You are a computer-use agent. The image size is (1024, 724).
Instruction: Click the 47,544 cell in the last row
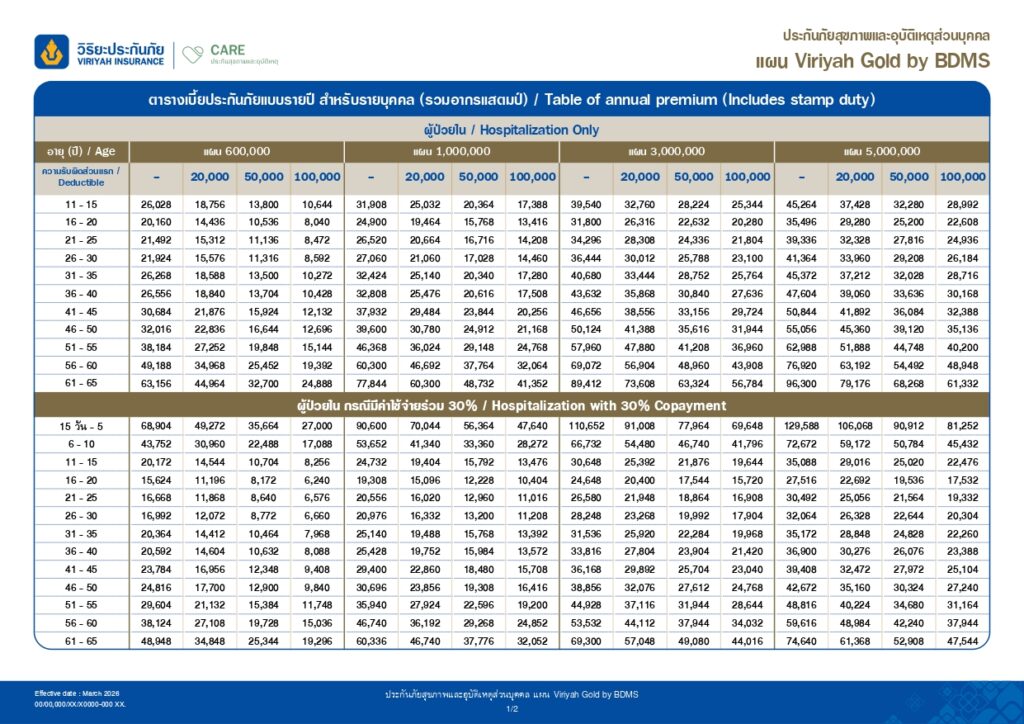click(962, 641)
